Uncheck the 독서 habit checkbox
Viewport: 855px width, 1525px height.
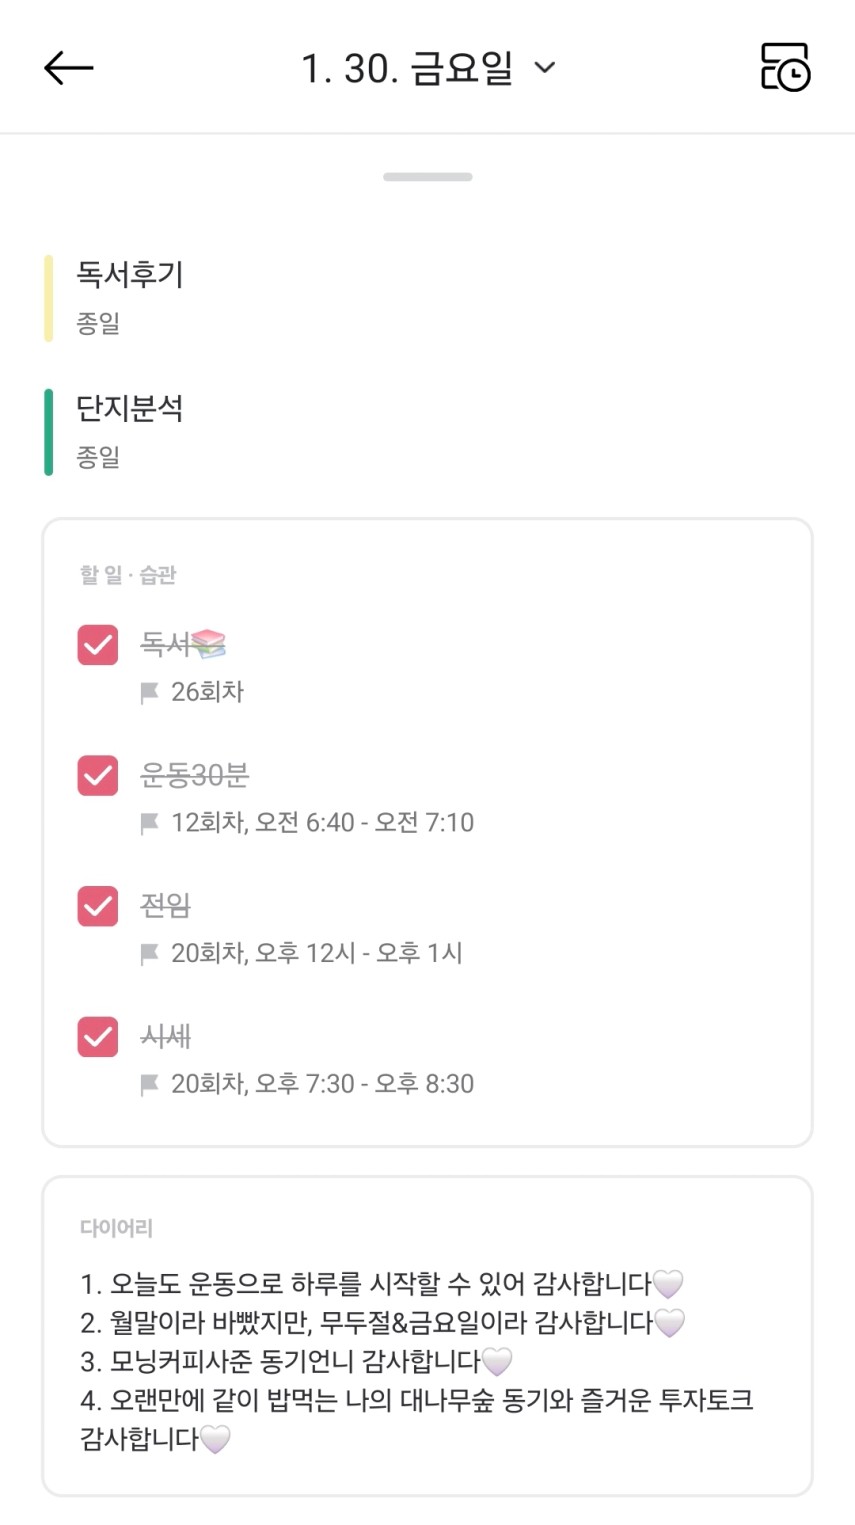tap(98, 645)
